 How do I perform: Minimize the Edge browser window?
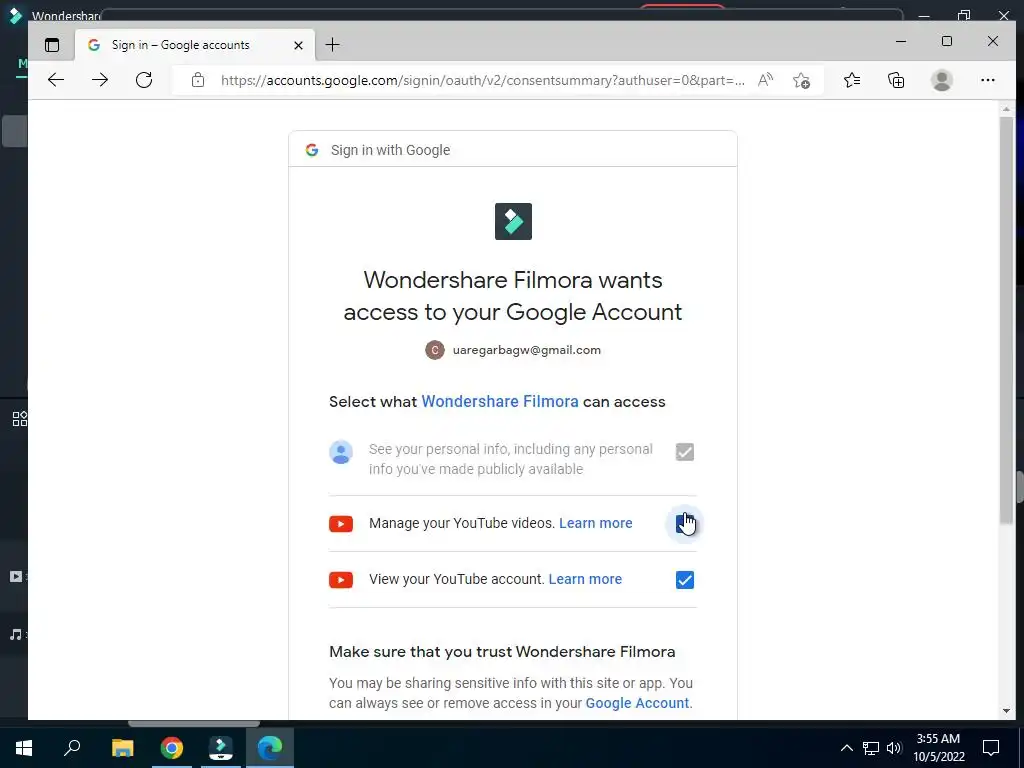coord(901,42)
